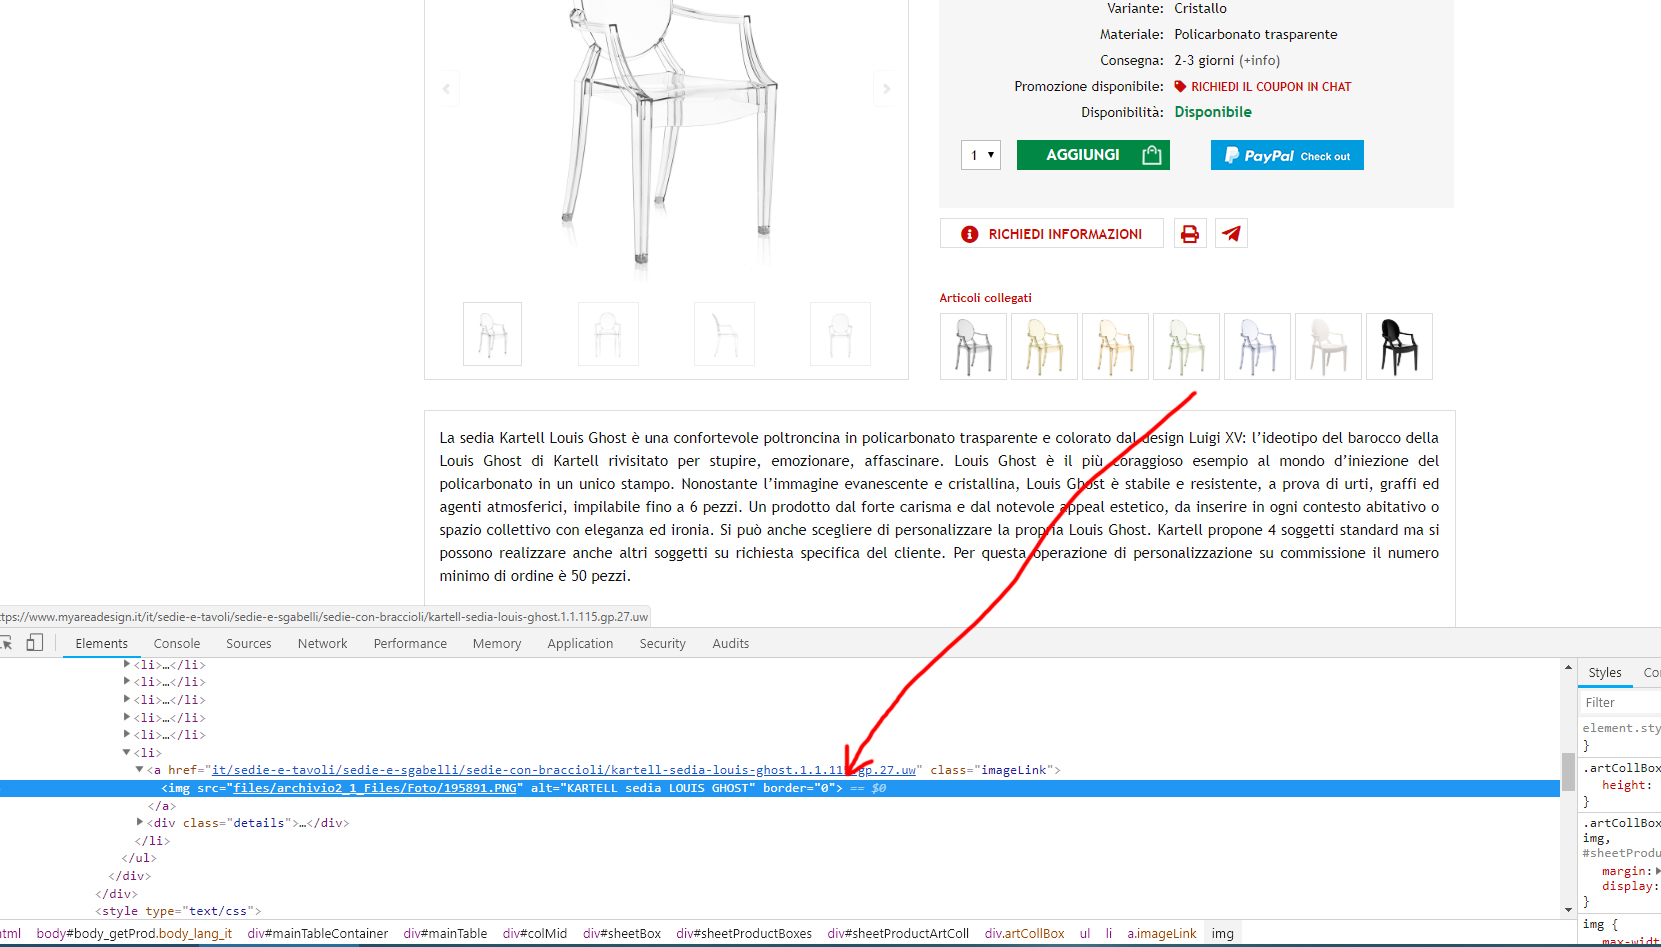The image size is (1661, 947).
Task: Select div#mainTable breadcrumb
Action: click(445, 934)
